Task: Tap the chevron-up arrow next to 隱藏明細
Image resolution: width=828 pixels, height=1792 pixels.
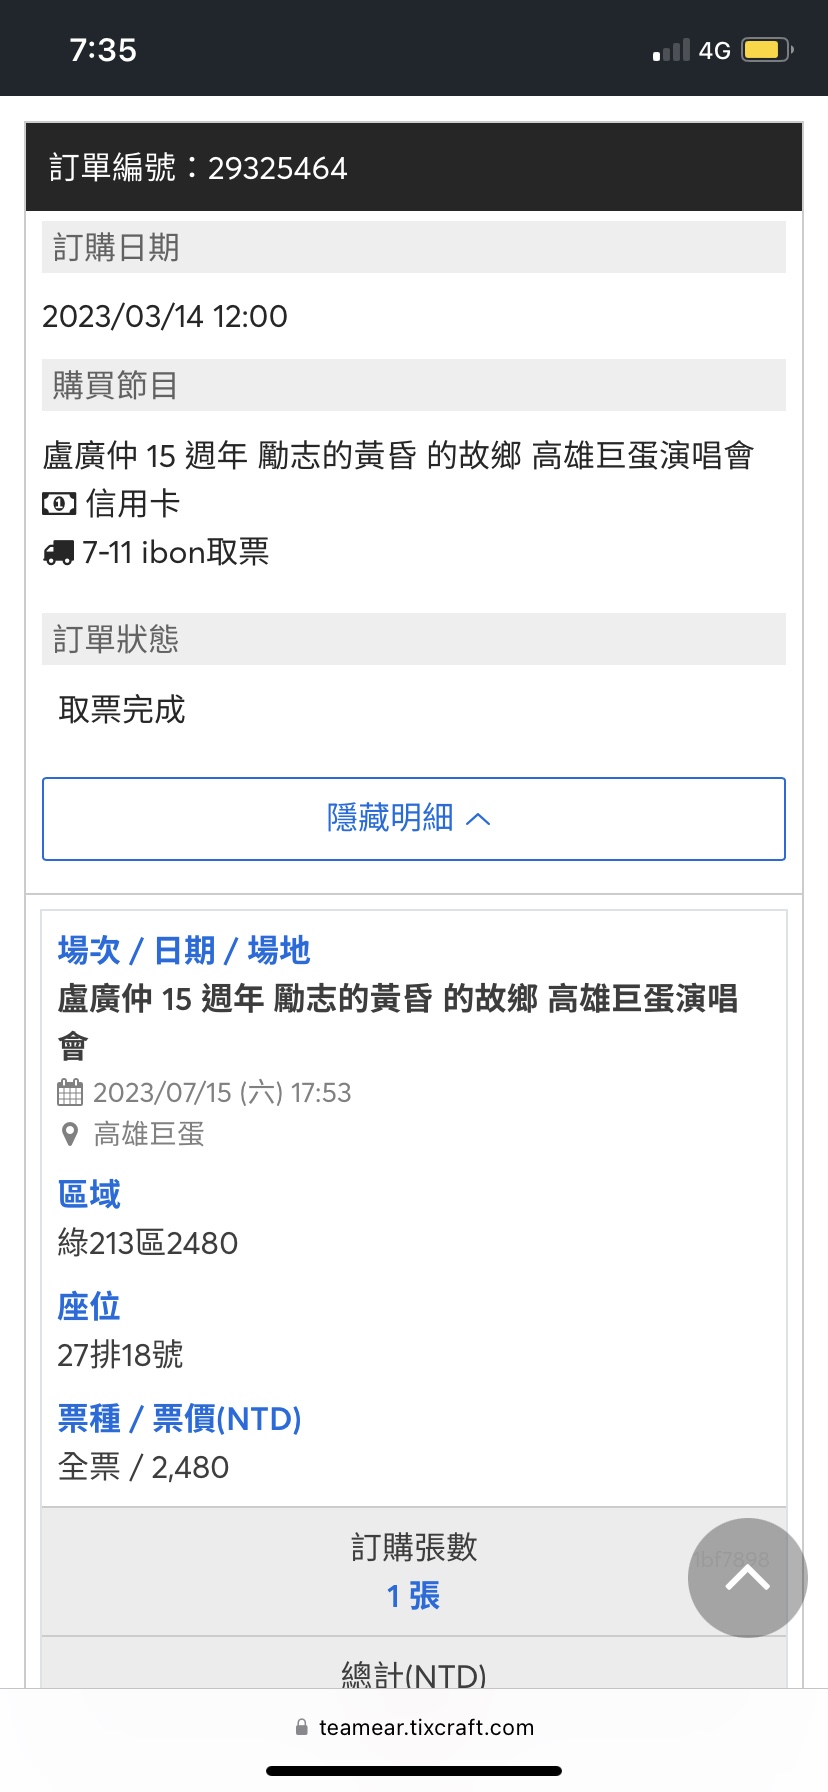Action: pyautogui.click(x=479, y=819)
